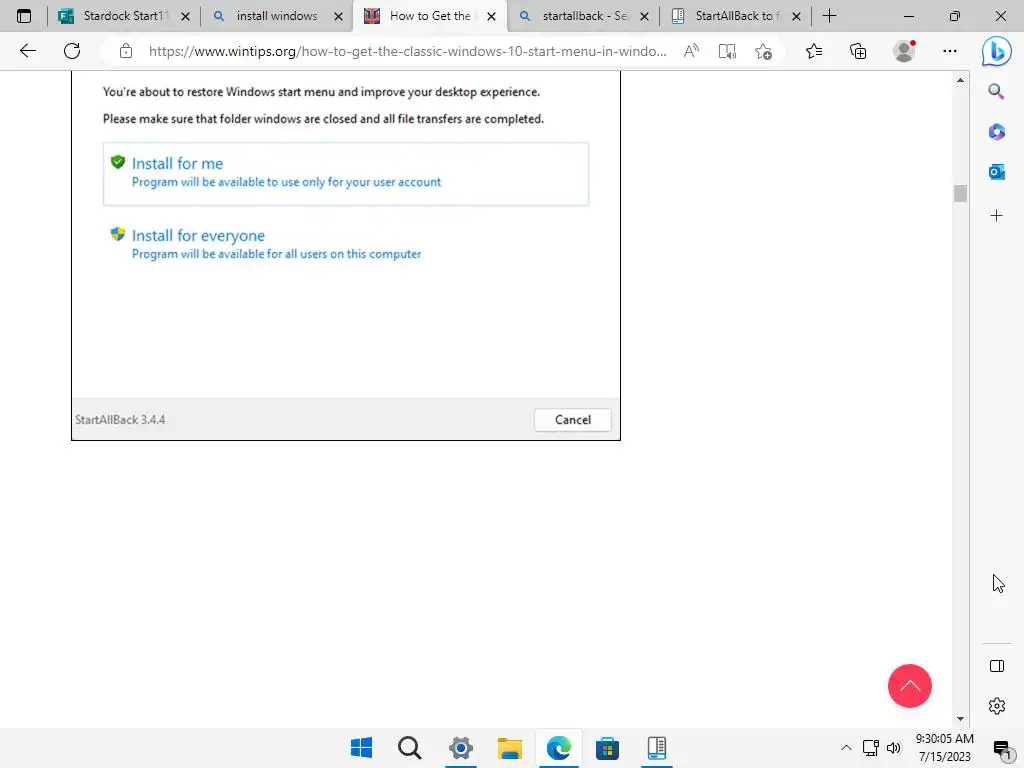Choose Install for everyone option
Viewport: 1024px width, 768px height.
345,244
